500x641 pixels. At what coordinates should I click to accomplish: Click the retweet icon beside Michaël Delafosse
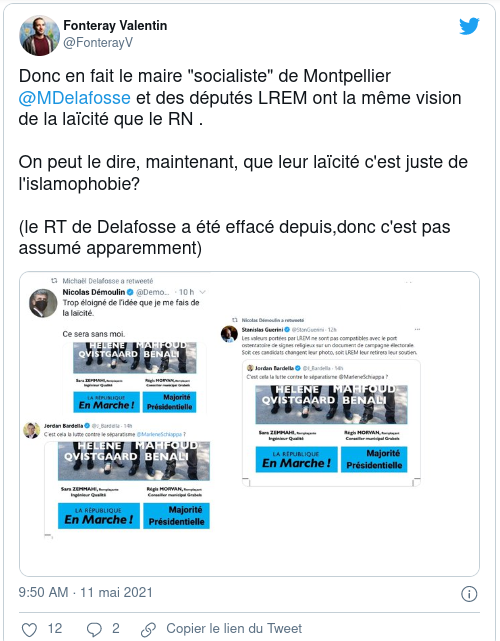[54, 281]
